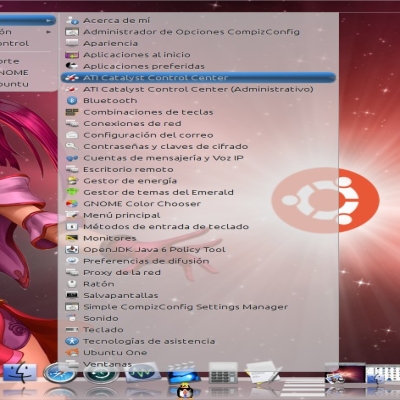Click the Sonido speaker icon
The height and width of the screenshot is (400, 400).
click(72, 318)
